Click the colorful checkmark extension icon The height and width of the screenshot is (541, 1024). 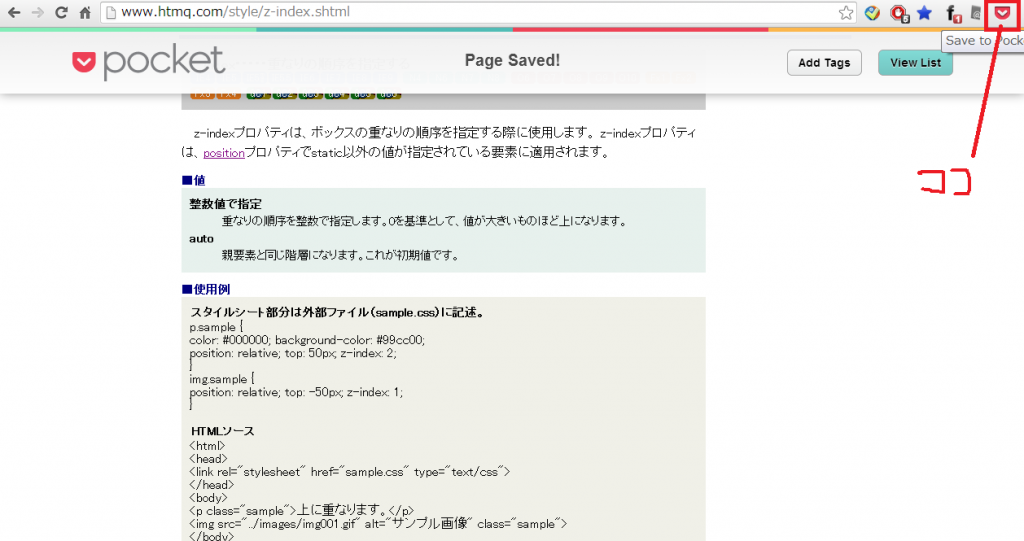click(872, 13)
